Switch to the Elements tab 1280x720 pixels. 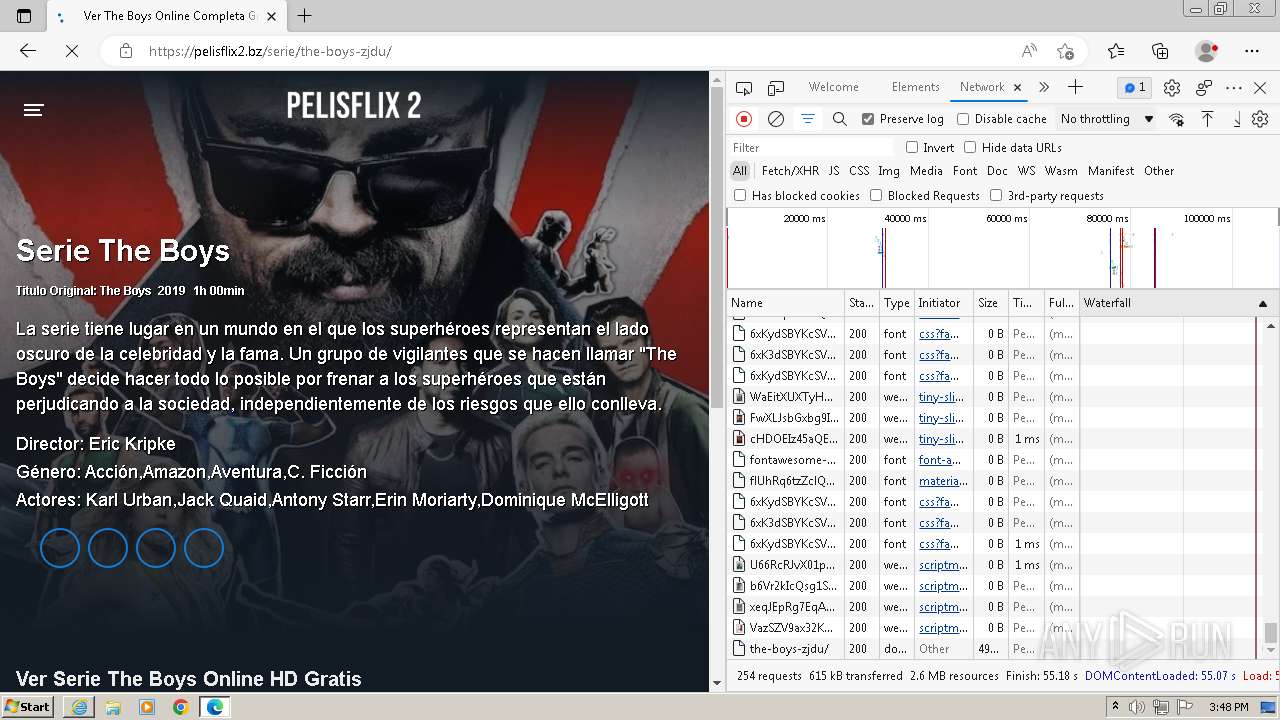pos(916,88)
